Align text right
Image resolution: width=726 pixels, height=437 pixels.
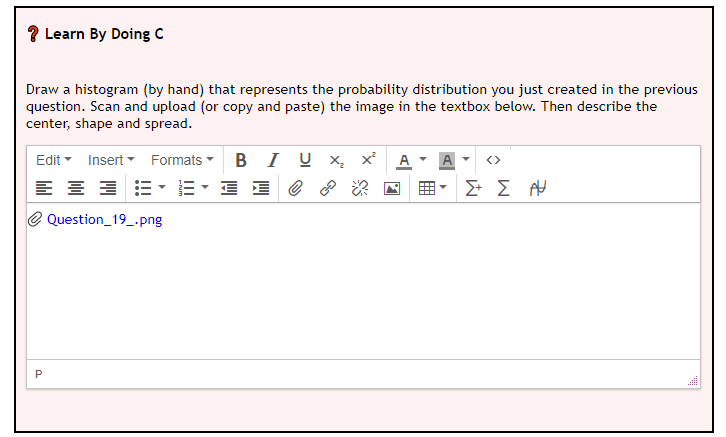tap(108, 188)
